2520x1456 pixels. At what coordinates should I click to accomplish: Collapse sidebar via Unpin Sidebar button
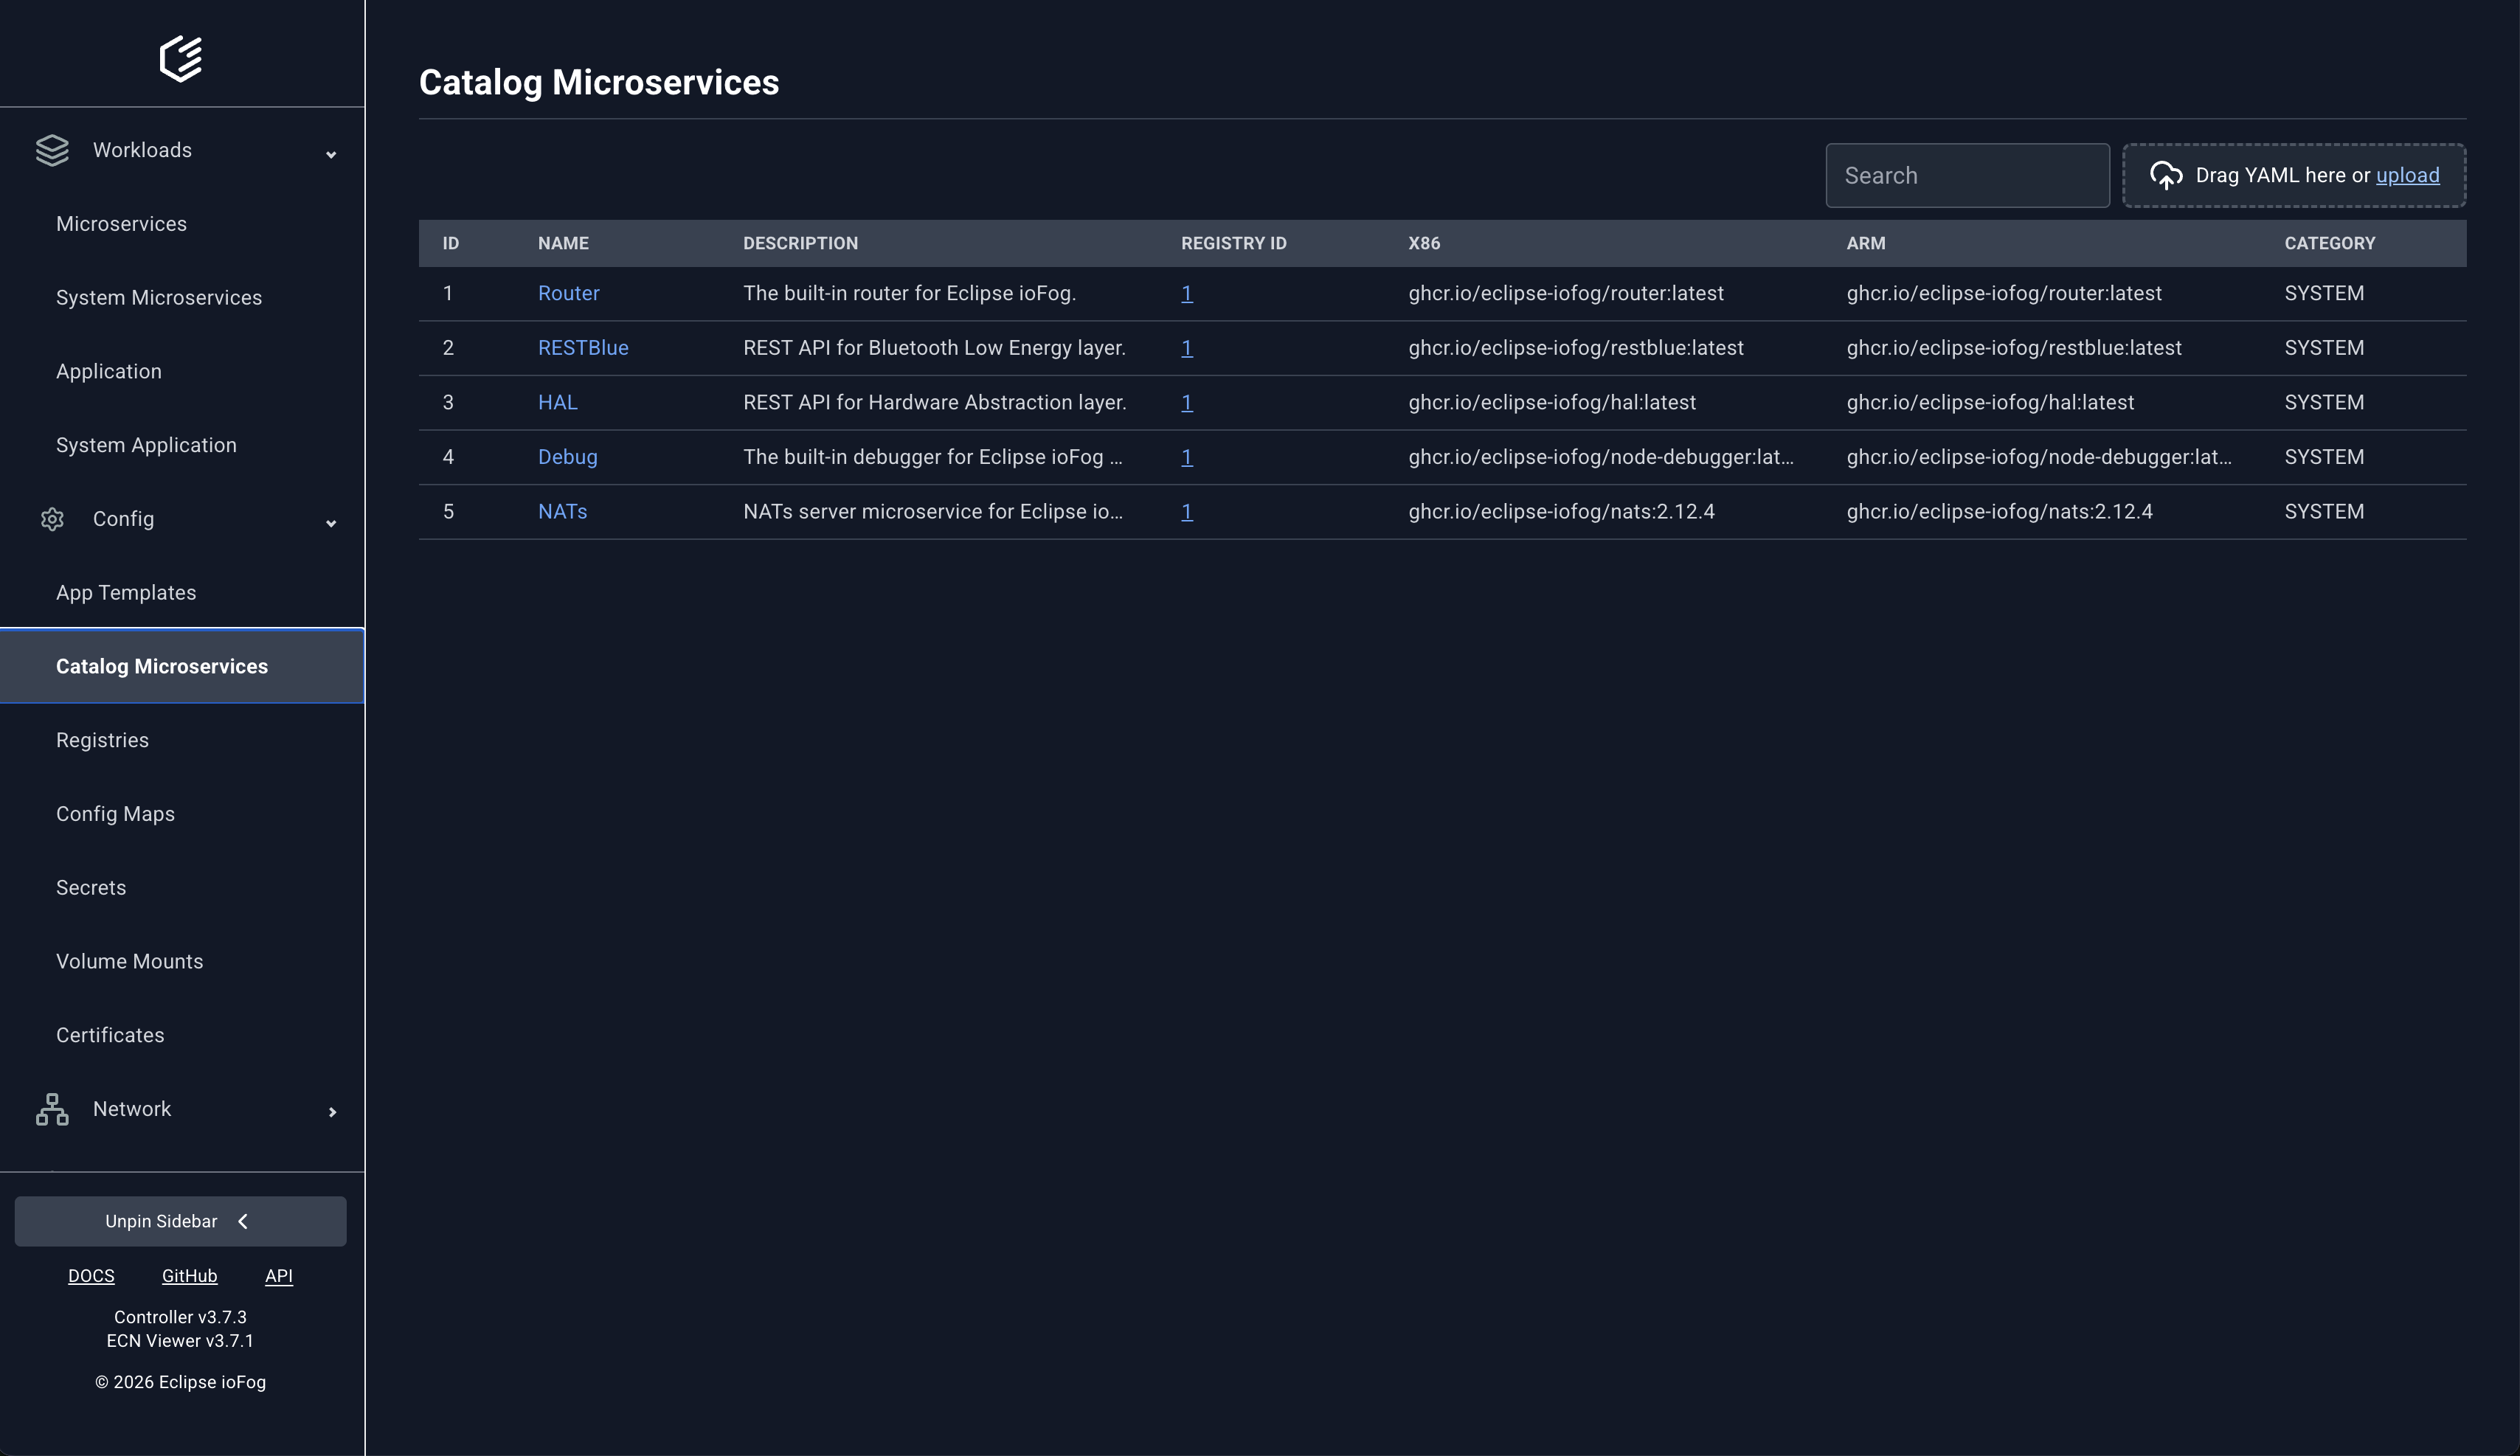pos(180,1221)
